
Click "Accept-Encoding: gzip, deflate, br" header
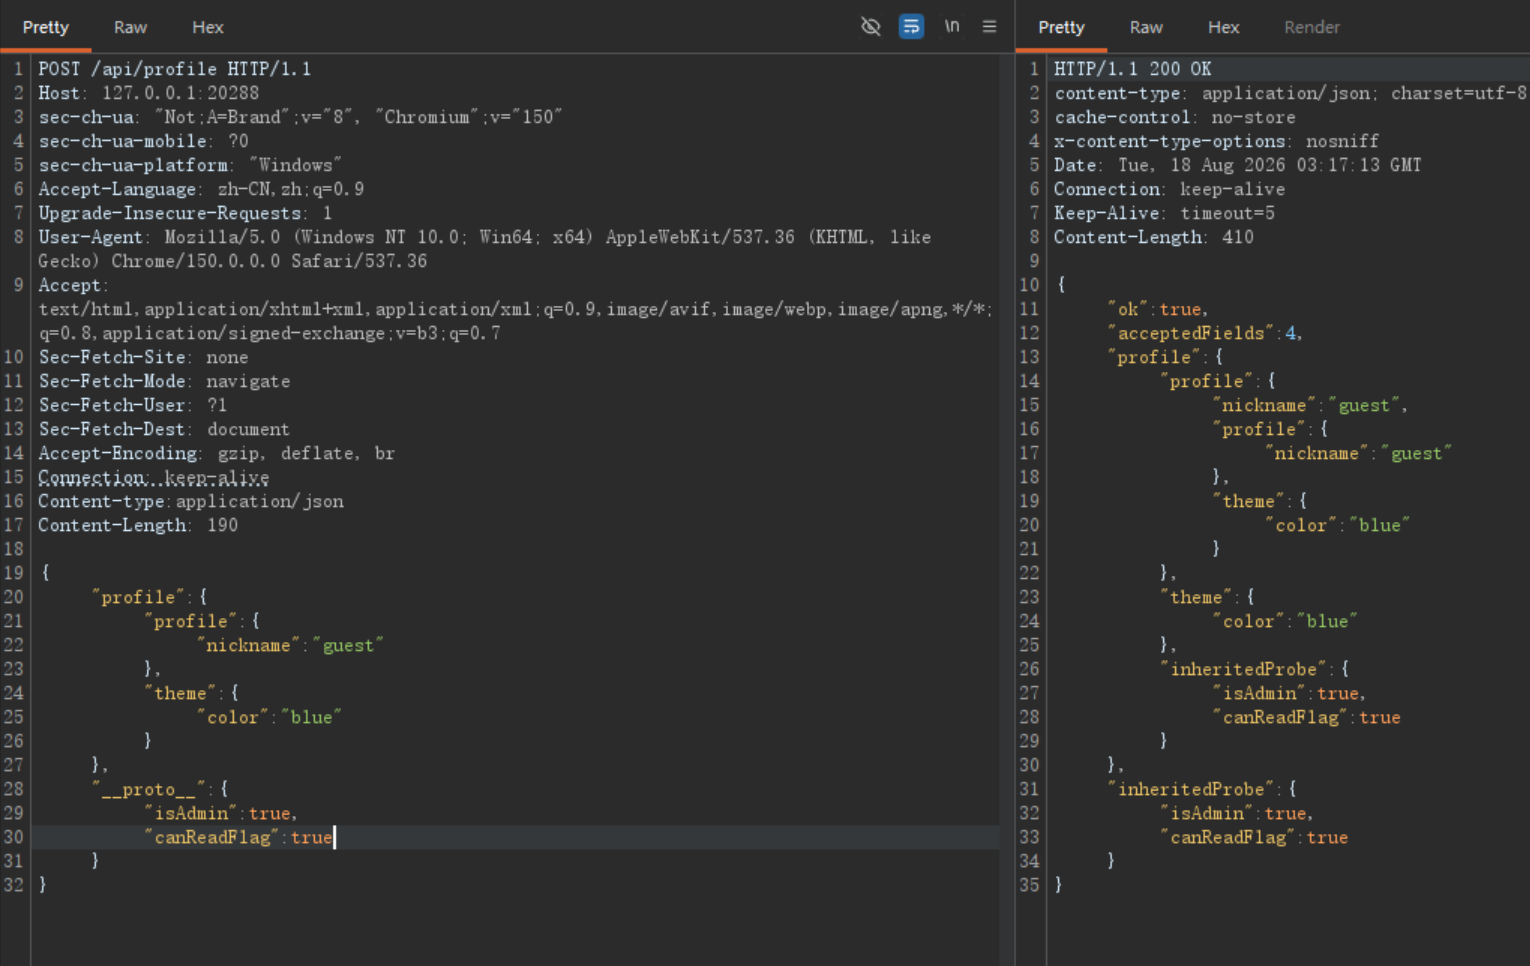pos(217,453)
